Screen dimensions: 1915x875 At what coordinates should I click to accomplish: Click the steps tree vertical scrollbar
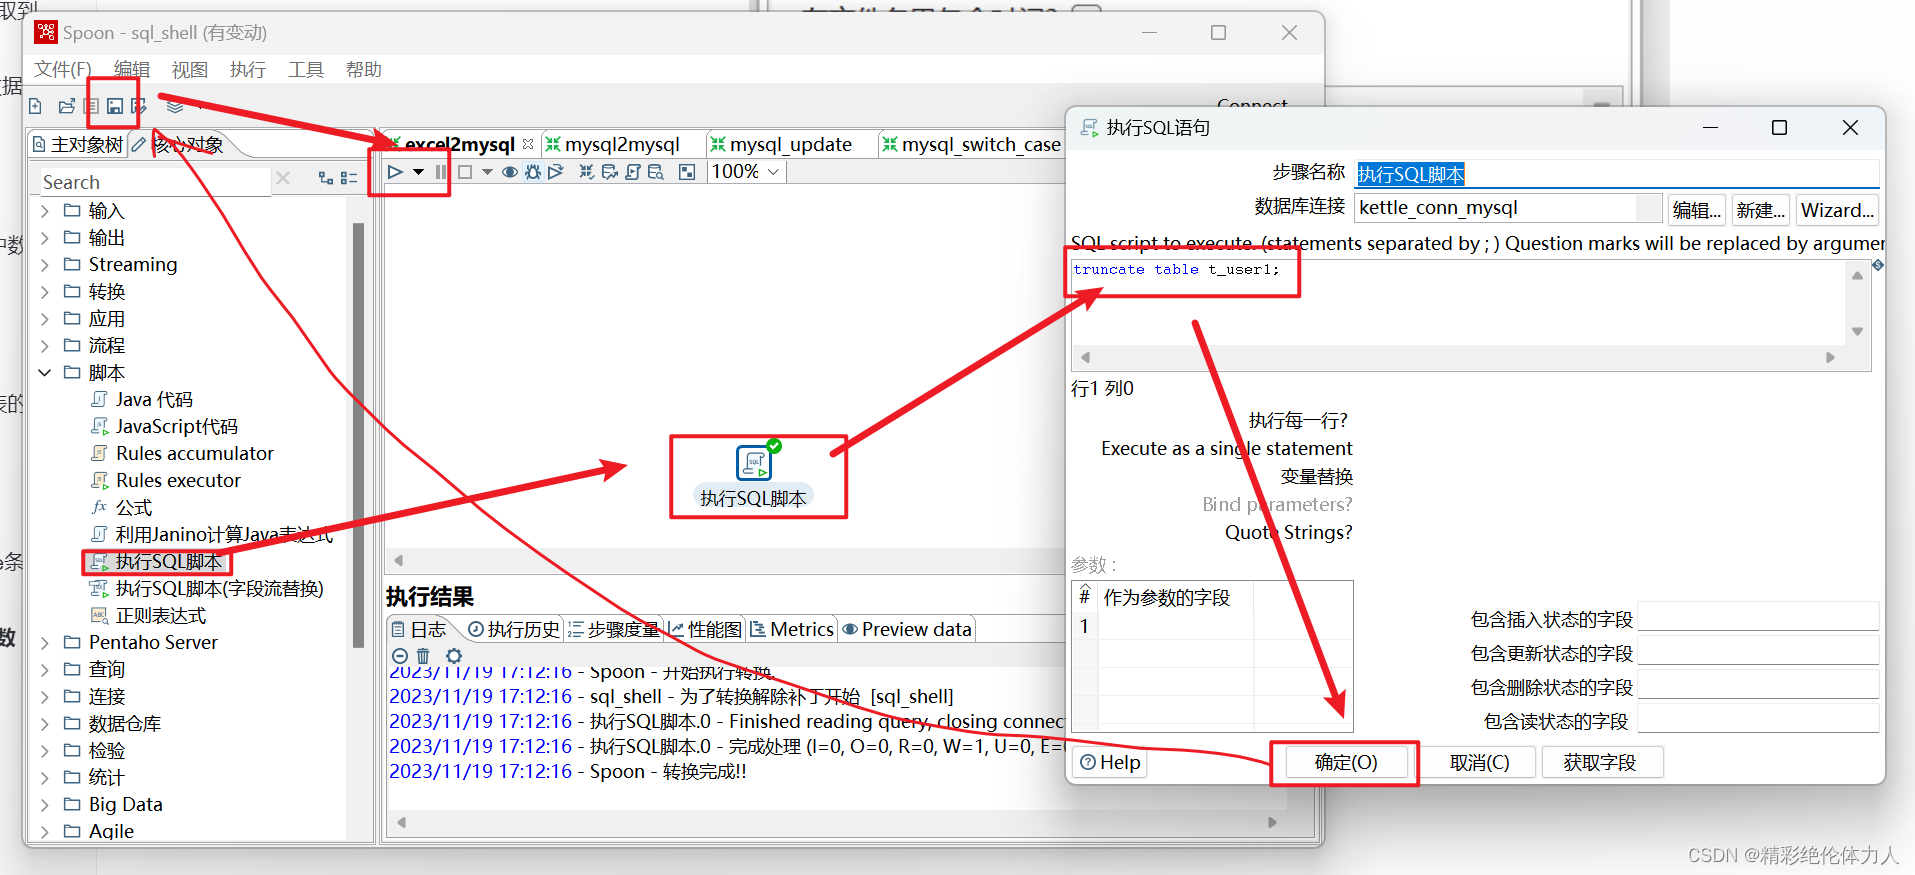(x=358, y=435)
